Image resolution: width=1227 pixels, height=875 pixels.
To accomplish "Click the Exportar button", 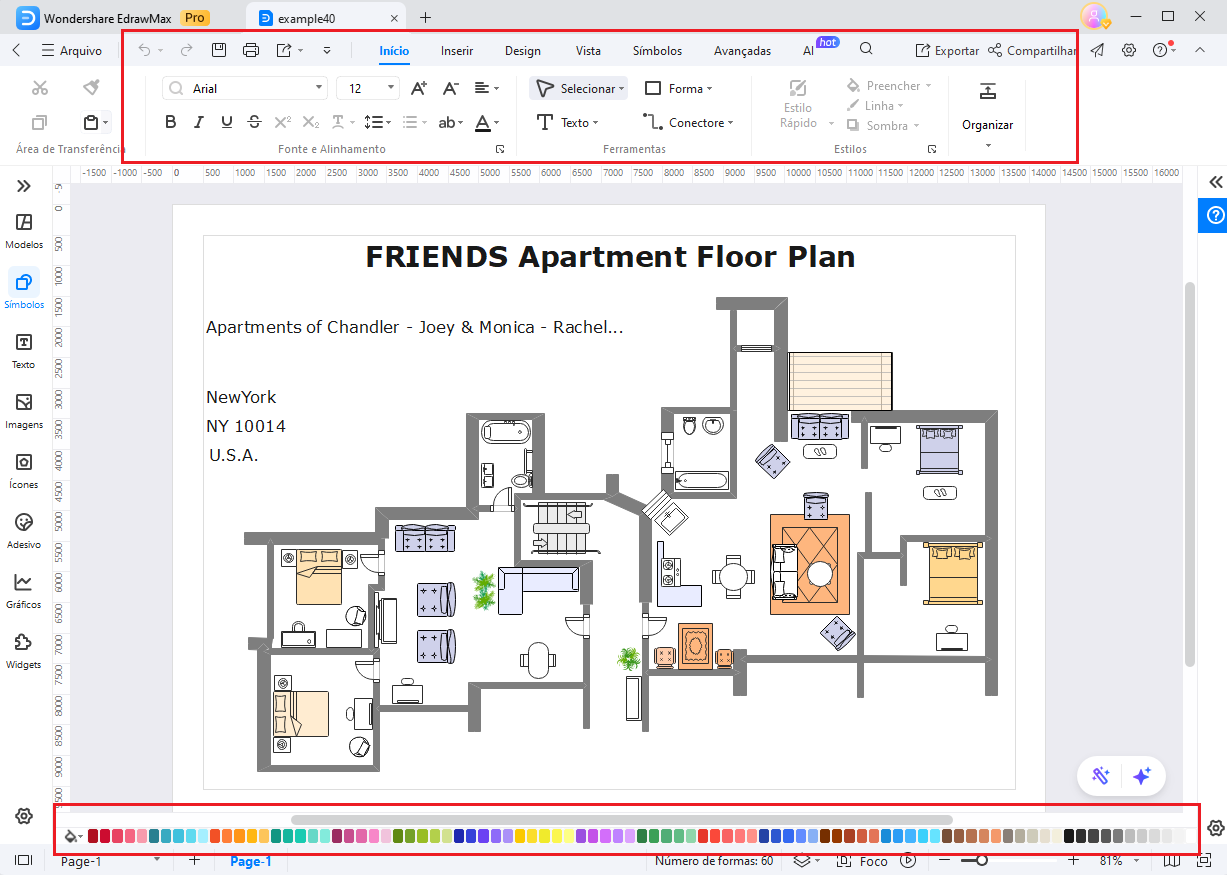I will coord(947,50).
